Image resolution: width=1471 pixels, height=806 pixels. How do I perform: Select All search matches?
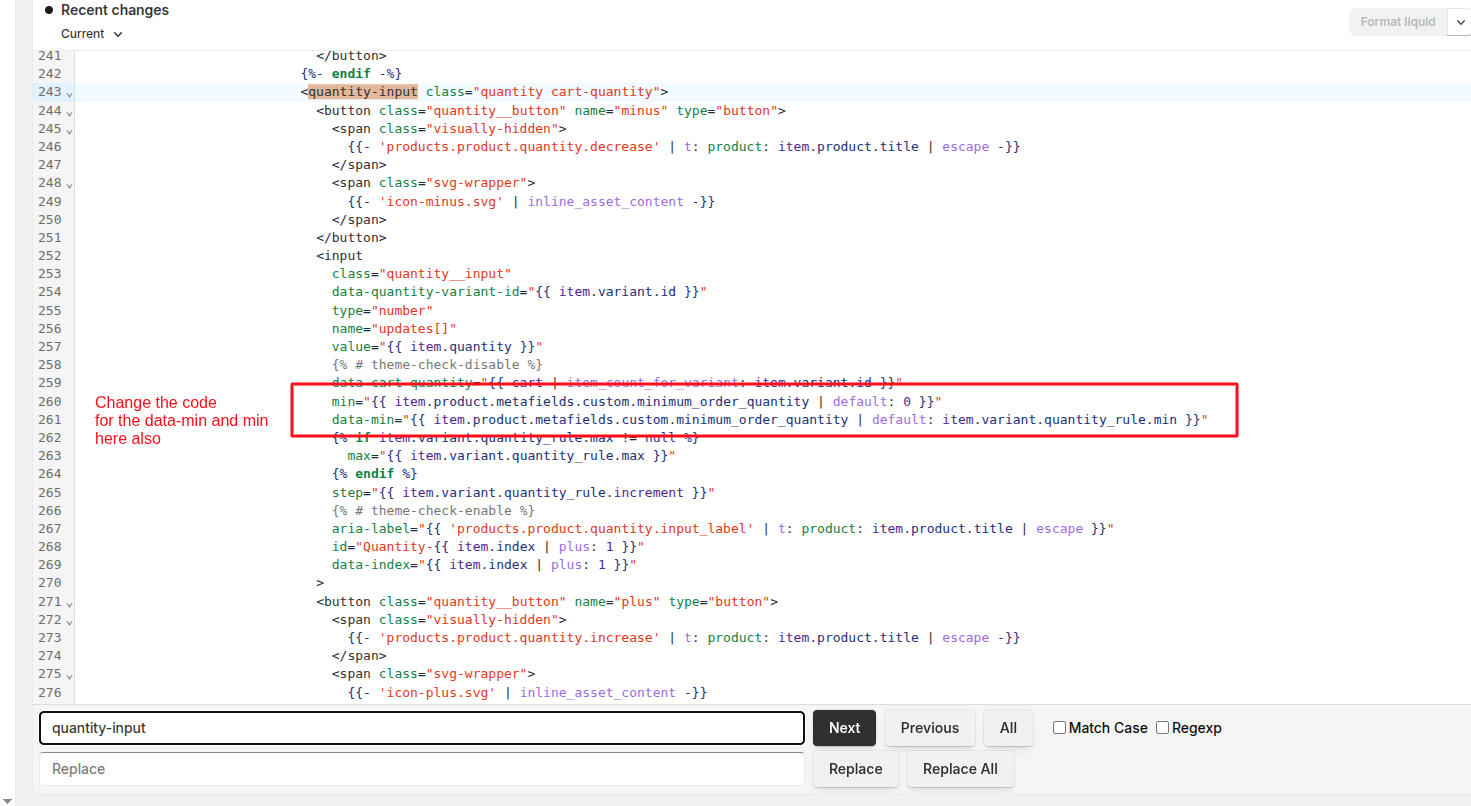[1008, 728]
